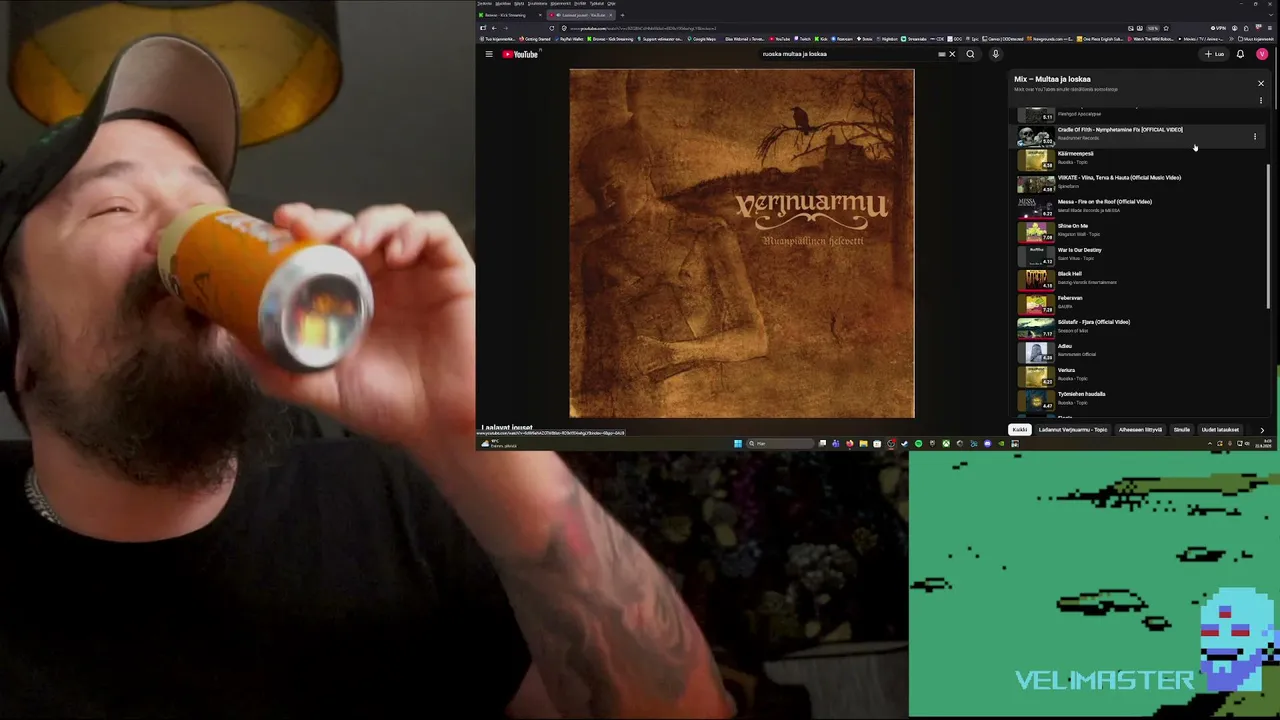The image size is (1280, 720).
Task: Open the Streamlabs bookmark
Action: [914, 39]
